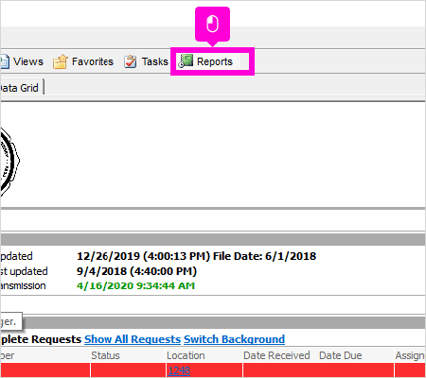The height and width of the screenshot is (378, 426).
Task: Sort by the Date Due column header
Action: point(340,356)
